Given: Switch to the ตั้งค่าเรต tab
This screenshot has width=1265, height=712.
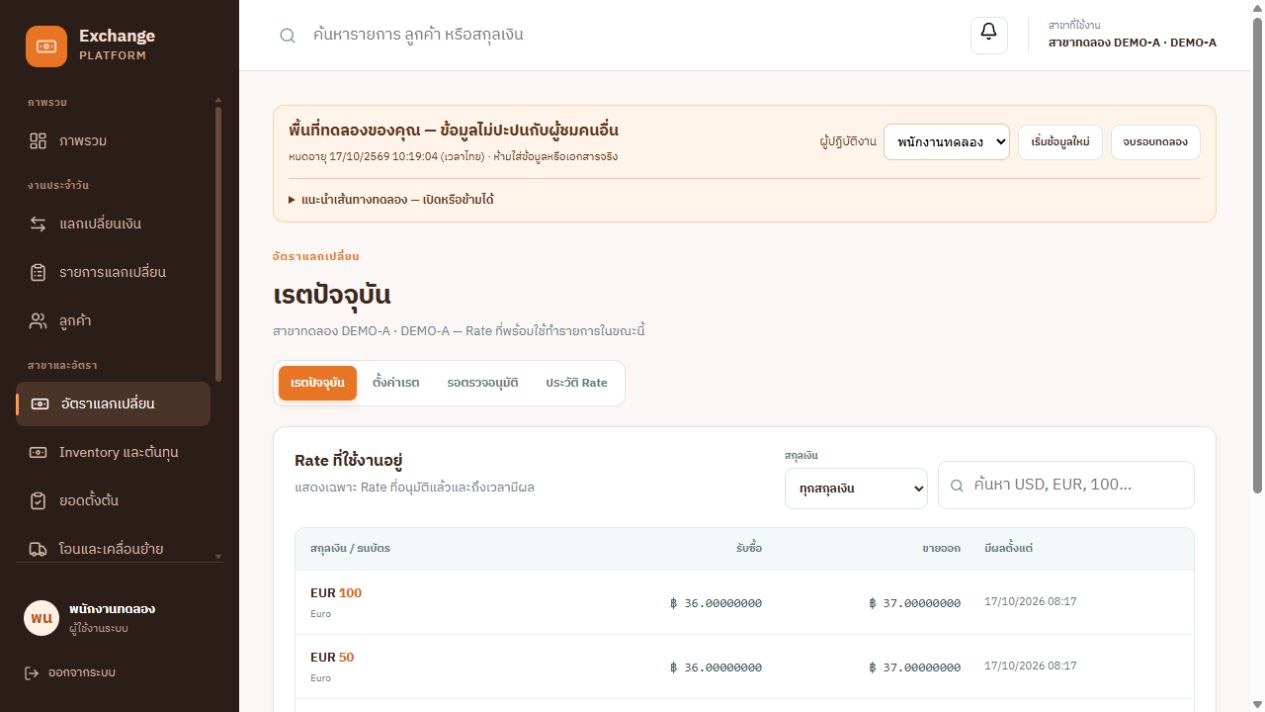Looking at the screenshot, I should pyautogui.click(x=396, y=383).
